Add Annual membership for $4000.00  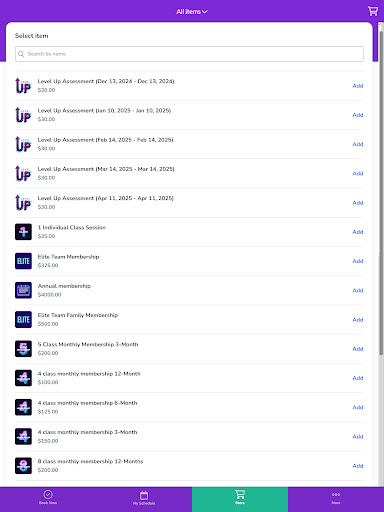358,290
